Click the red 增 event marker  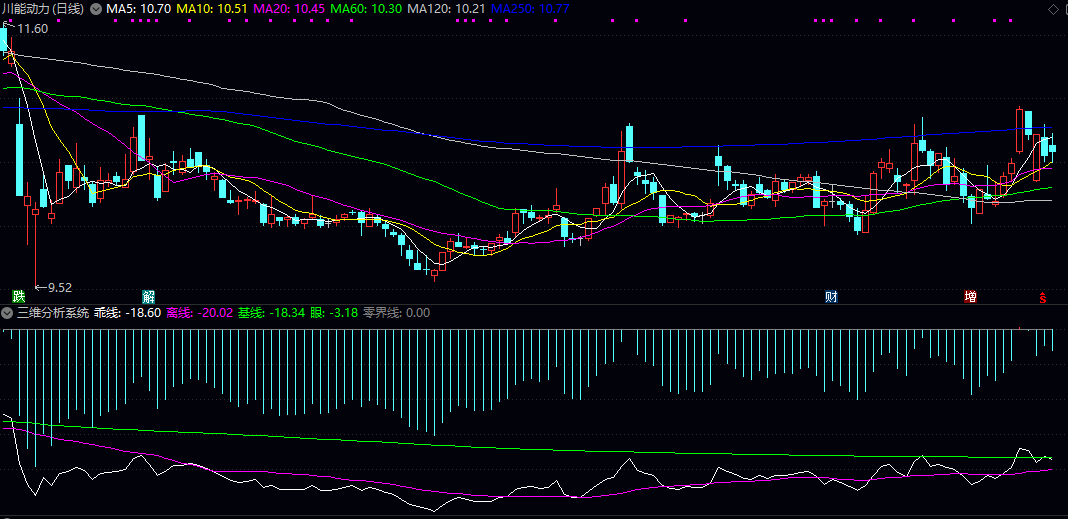pyautogui.click(x=970, y=296)
